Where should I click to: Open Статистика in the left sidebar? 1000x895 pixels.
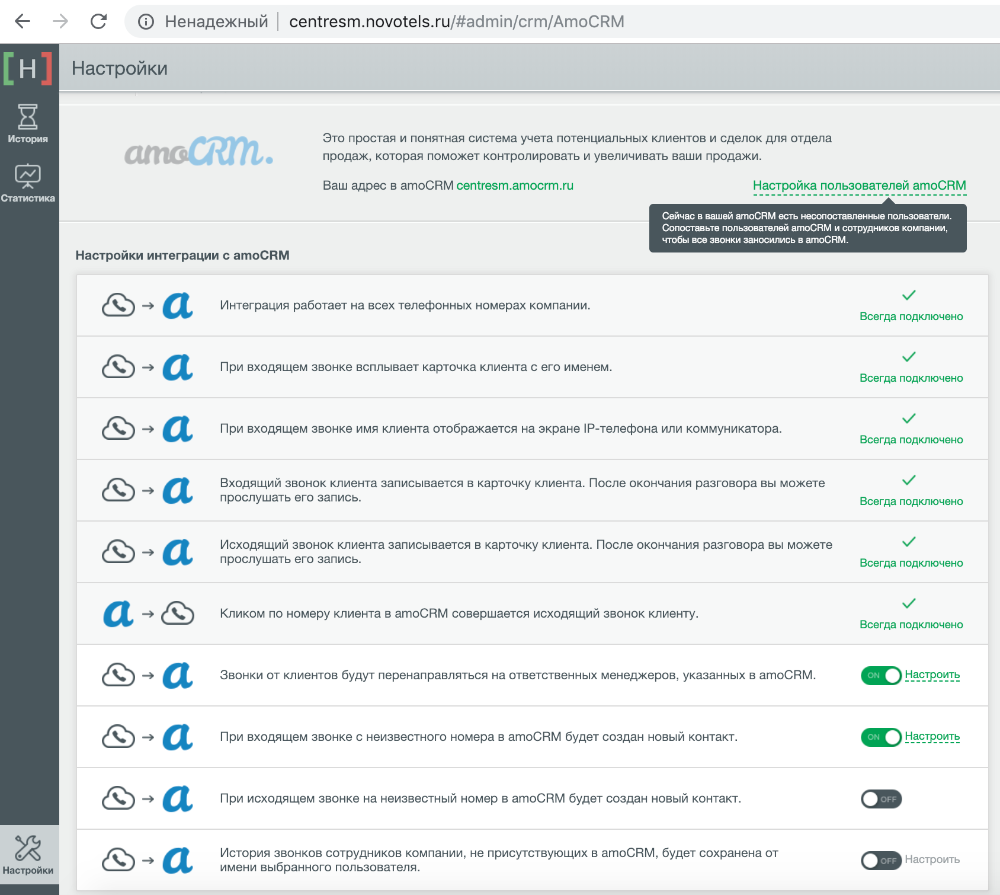[28, 184]
